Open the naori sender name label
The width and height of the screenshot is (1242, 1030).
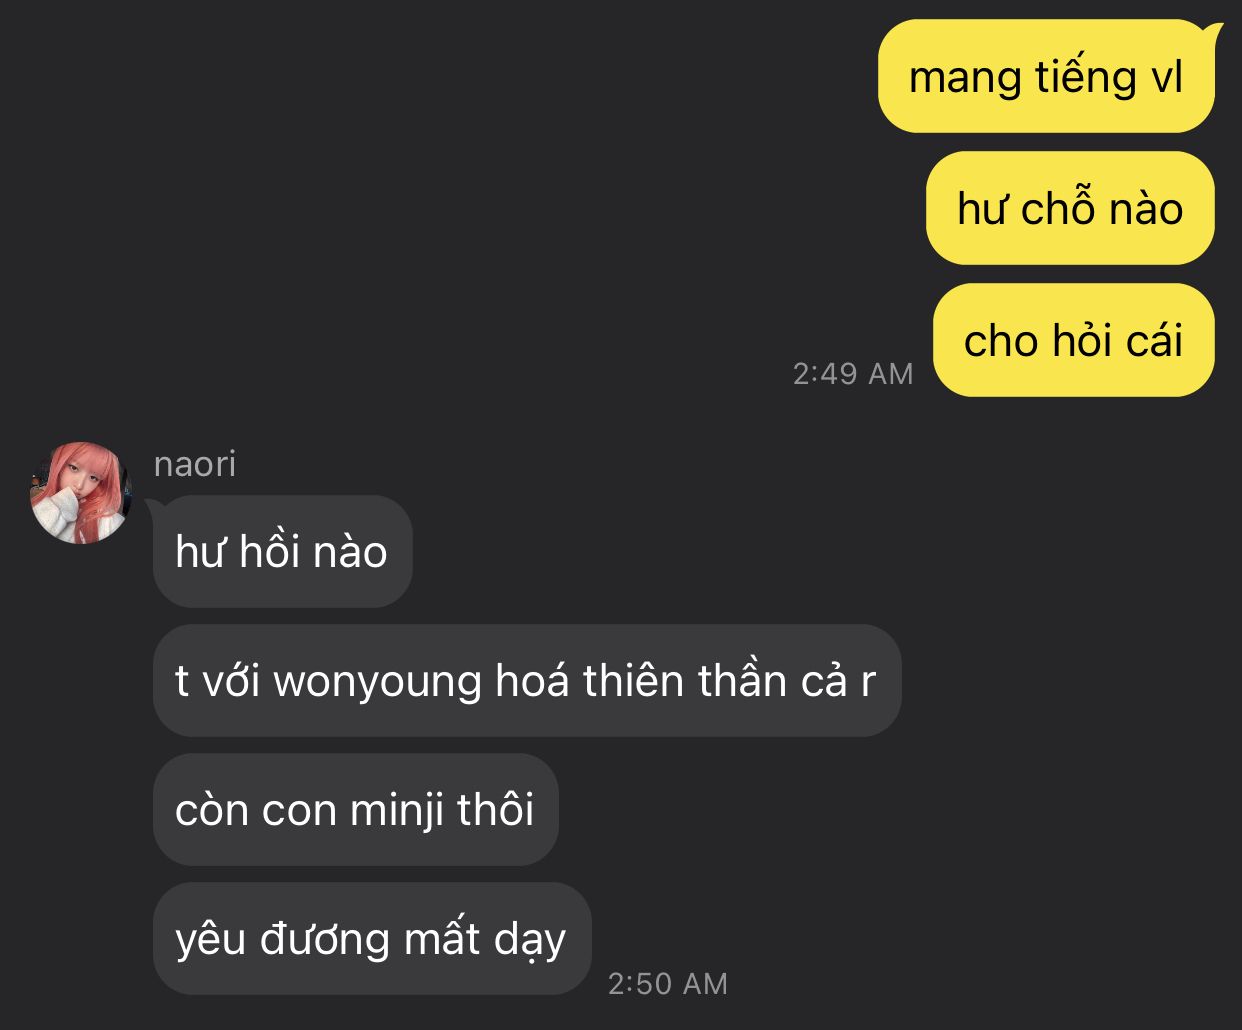195,464
